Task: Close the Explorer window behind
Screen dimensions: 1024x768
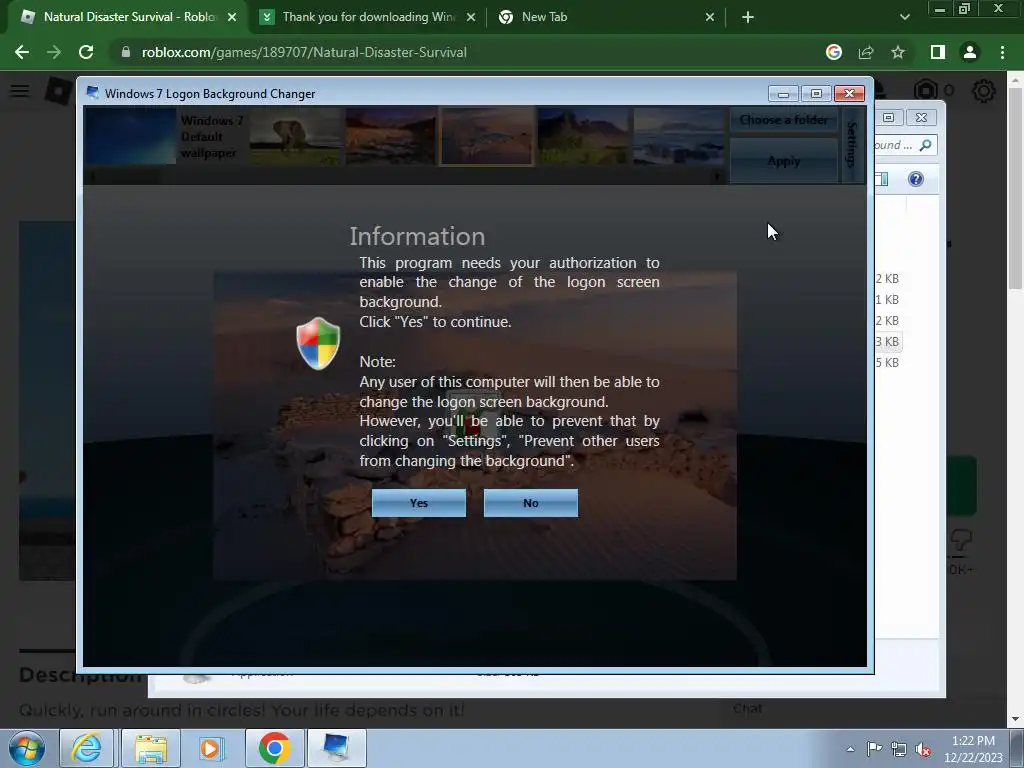Action: (x=921, y=118)
